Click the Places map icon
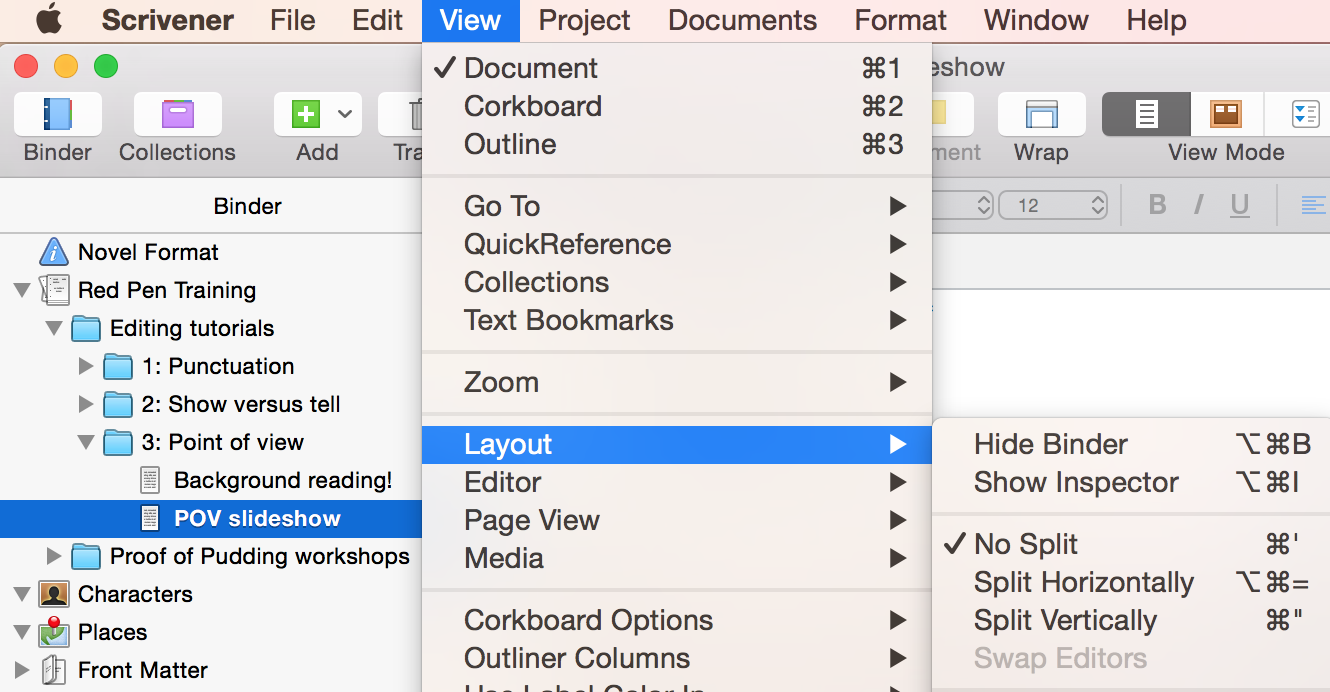This screenshot has height=692, width=1330. [x=54, y=632]
